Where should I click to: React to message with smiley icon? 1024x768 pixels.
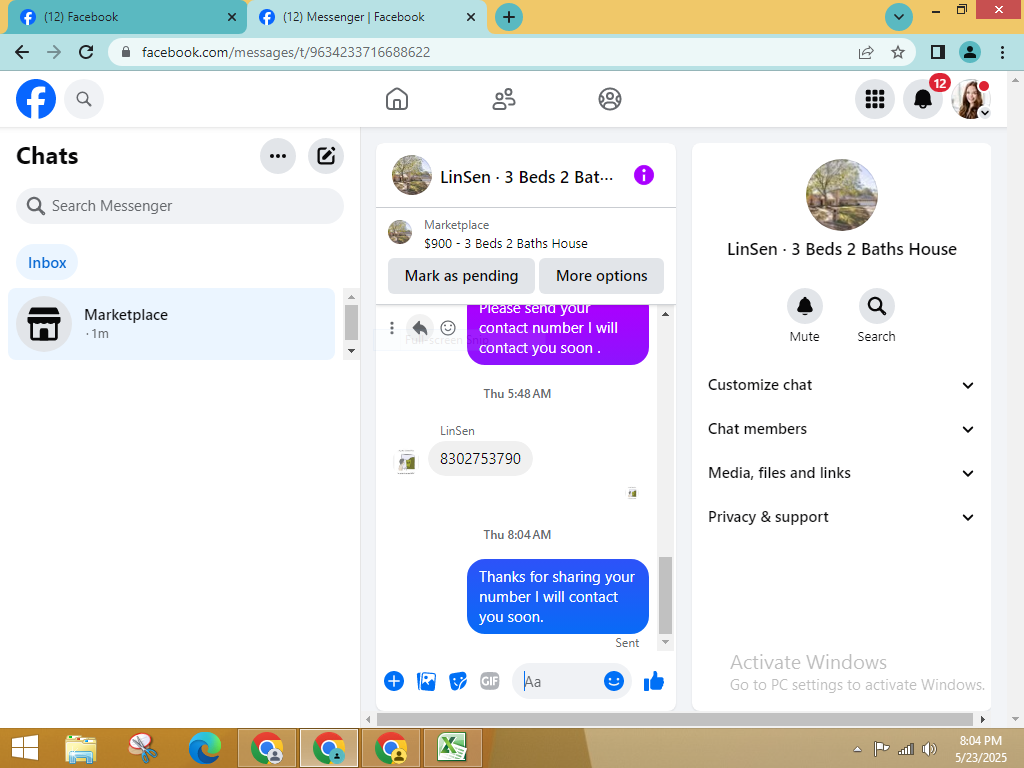pyautogui.click(x=448, y=328)
